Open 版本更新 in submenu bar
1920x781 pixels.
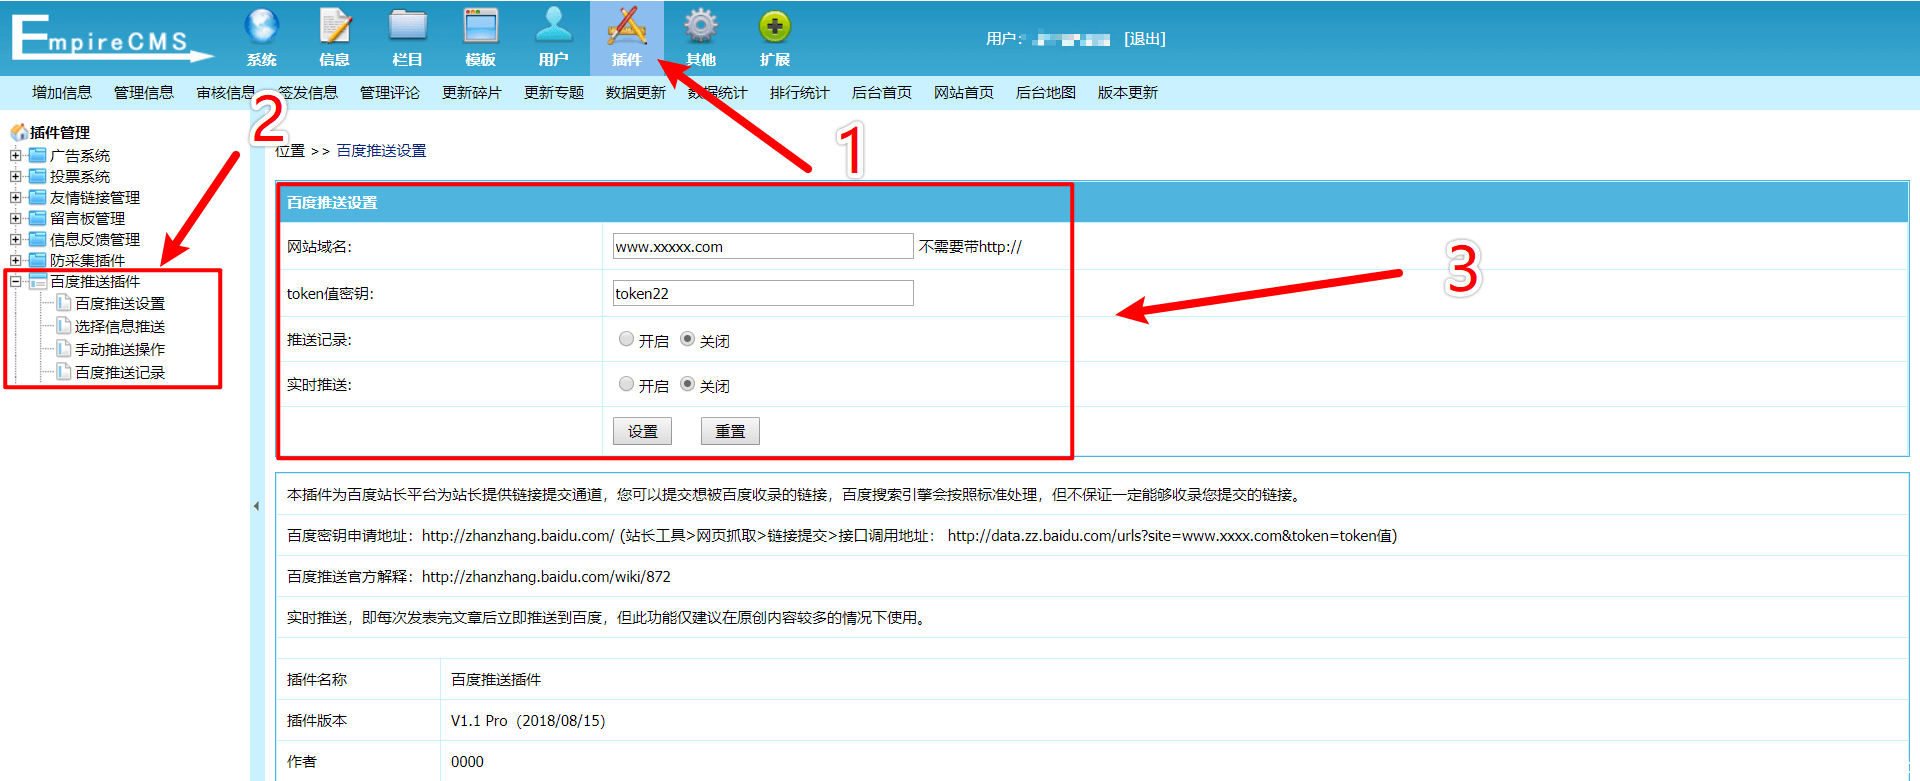1128,93
